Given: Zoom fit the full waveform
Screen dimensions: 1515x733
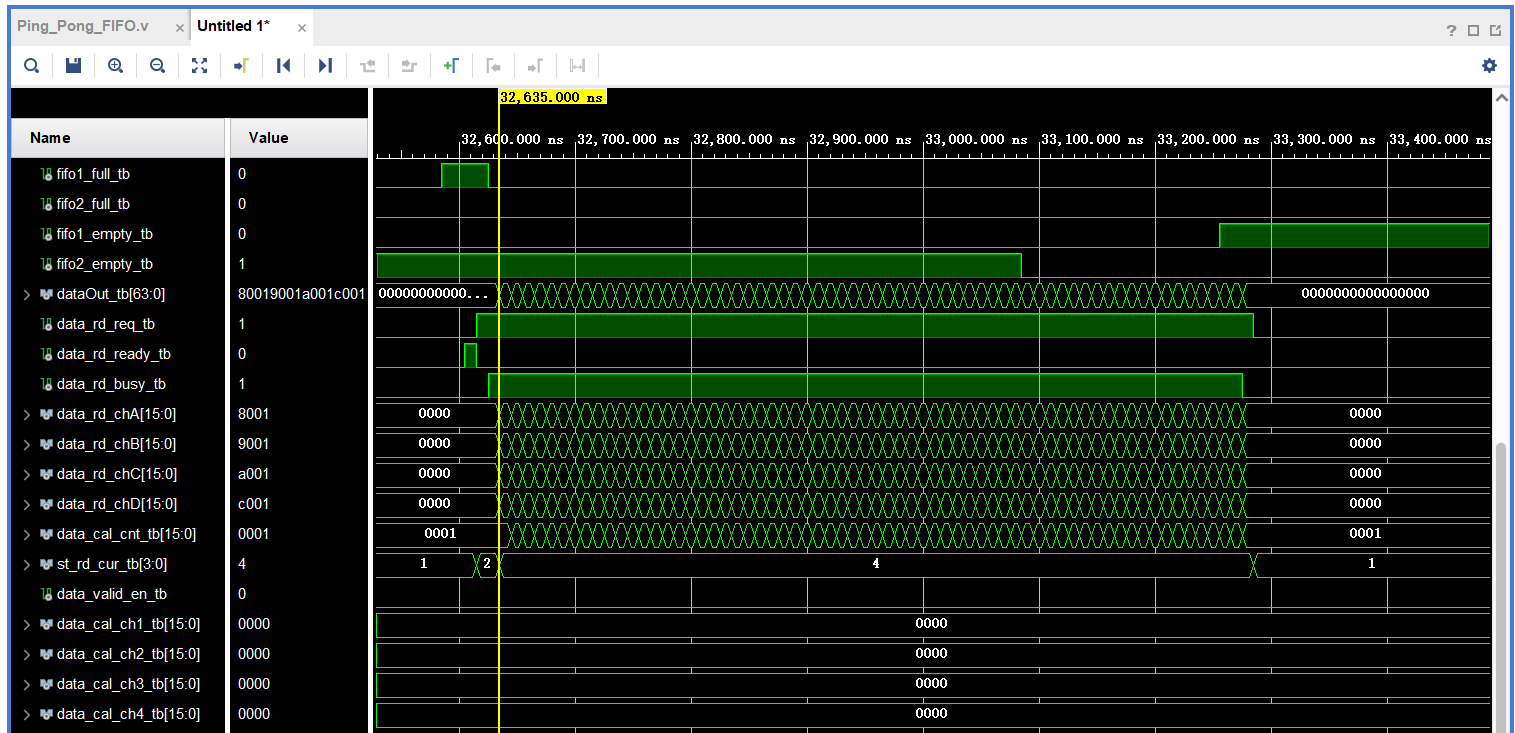Looking at the screenshot, I should [199, 66].
